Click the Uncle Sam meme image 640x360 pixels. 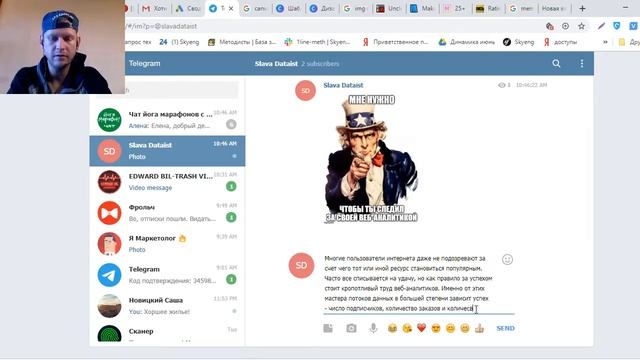pos(371,159)
